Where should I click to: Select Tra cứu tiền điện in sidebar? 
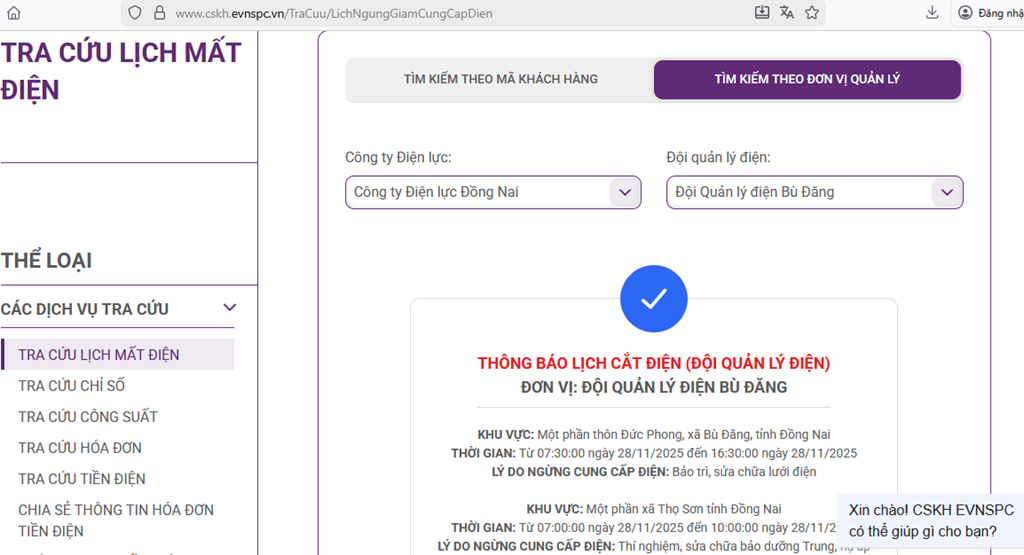(82, 479)
